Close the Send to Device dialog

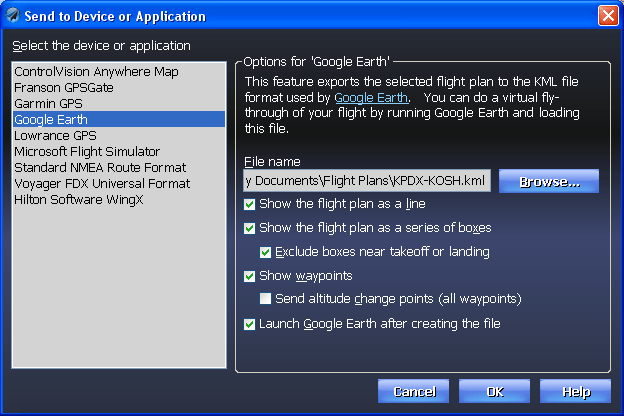(x=608, y=16)
